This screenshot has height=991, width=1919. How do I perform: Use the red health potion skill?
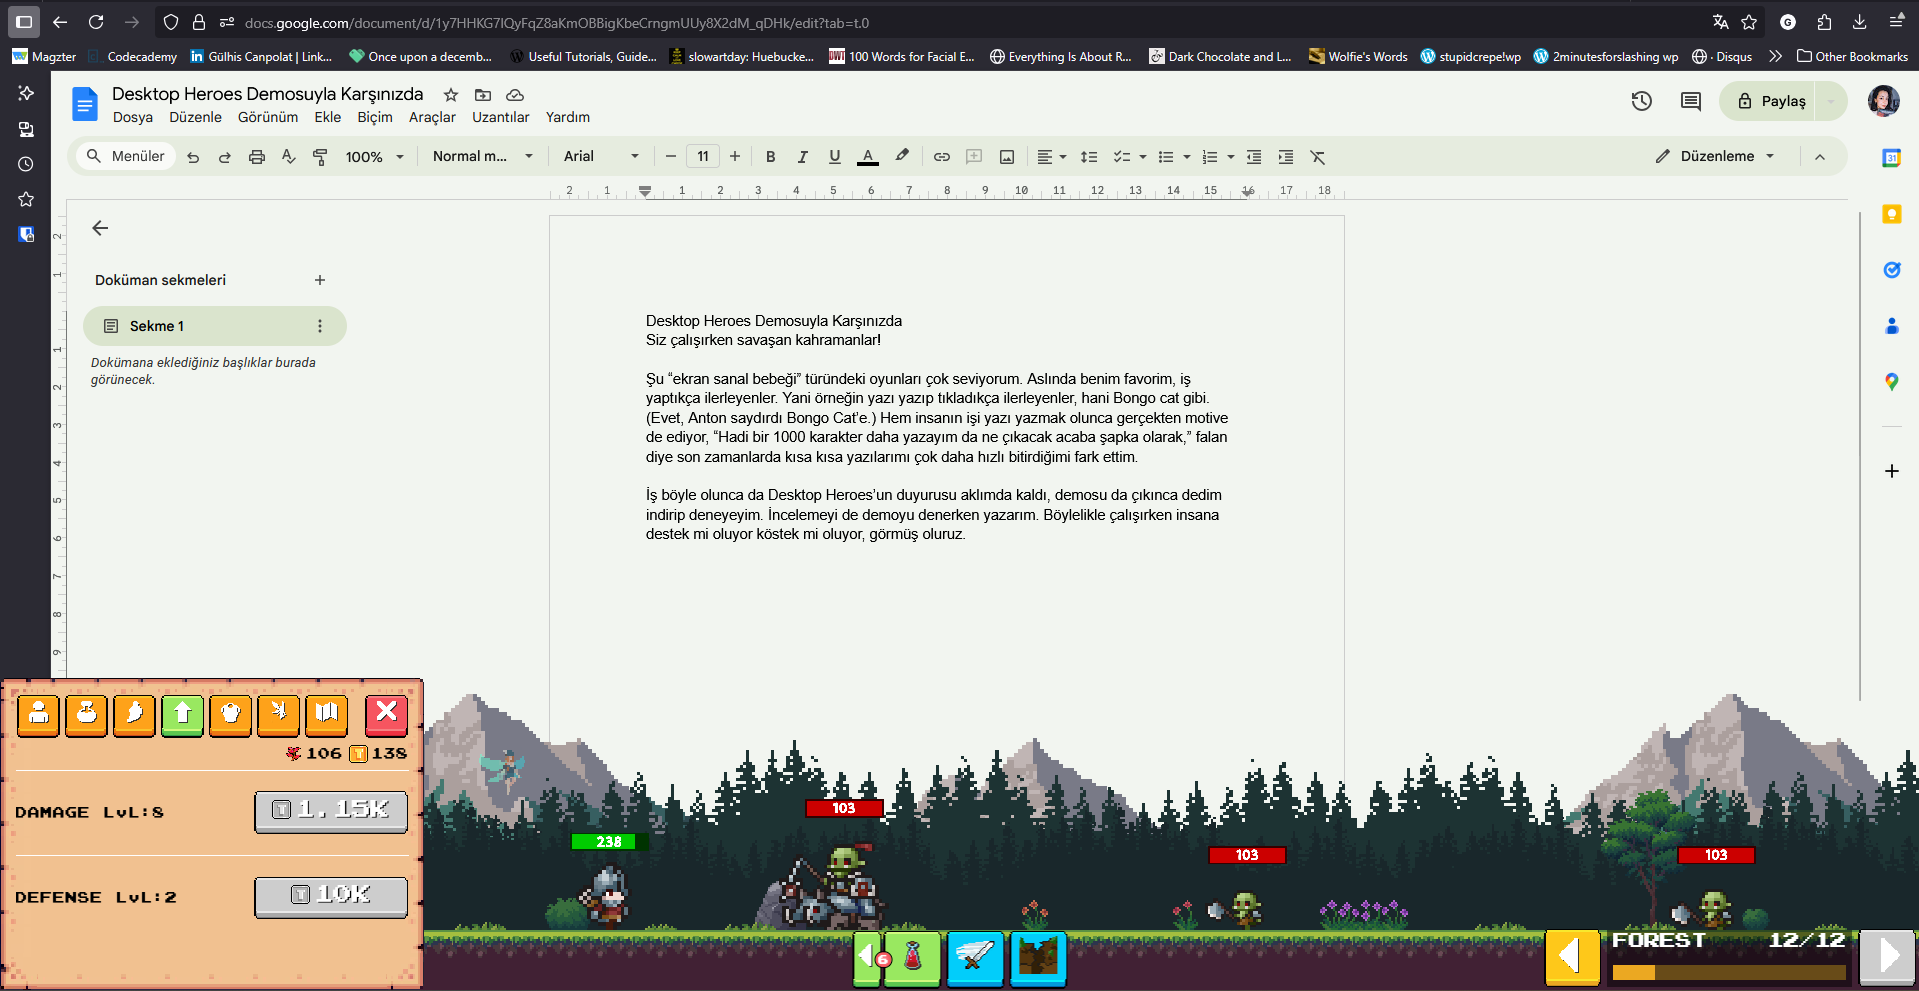(x=912, y=957)
